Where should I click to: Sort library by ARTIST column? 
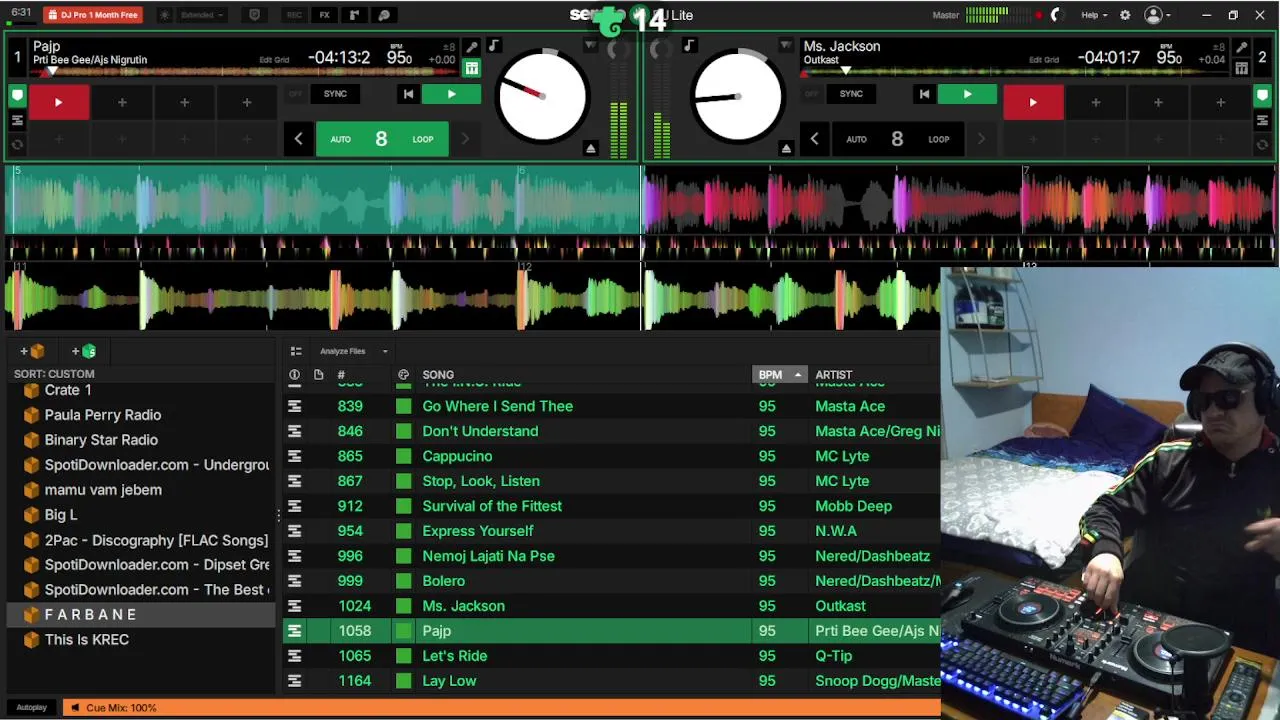coord(833,374)
